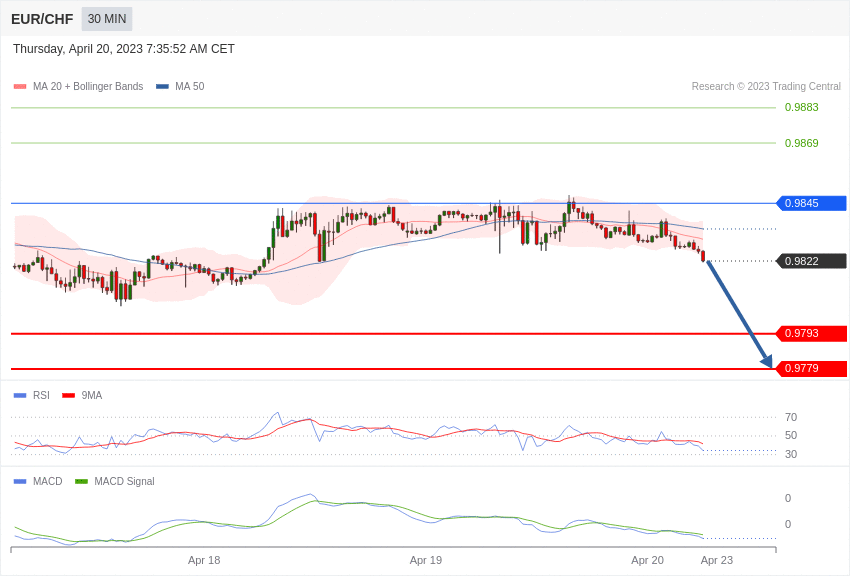This screenshot has height=576, width=850.
Task: Click the RSI 70 axis value
Action: click(x=791, y=417)
